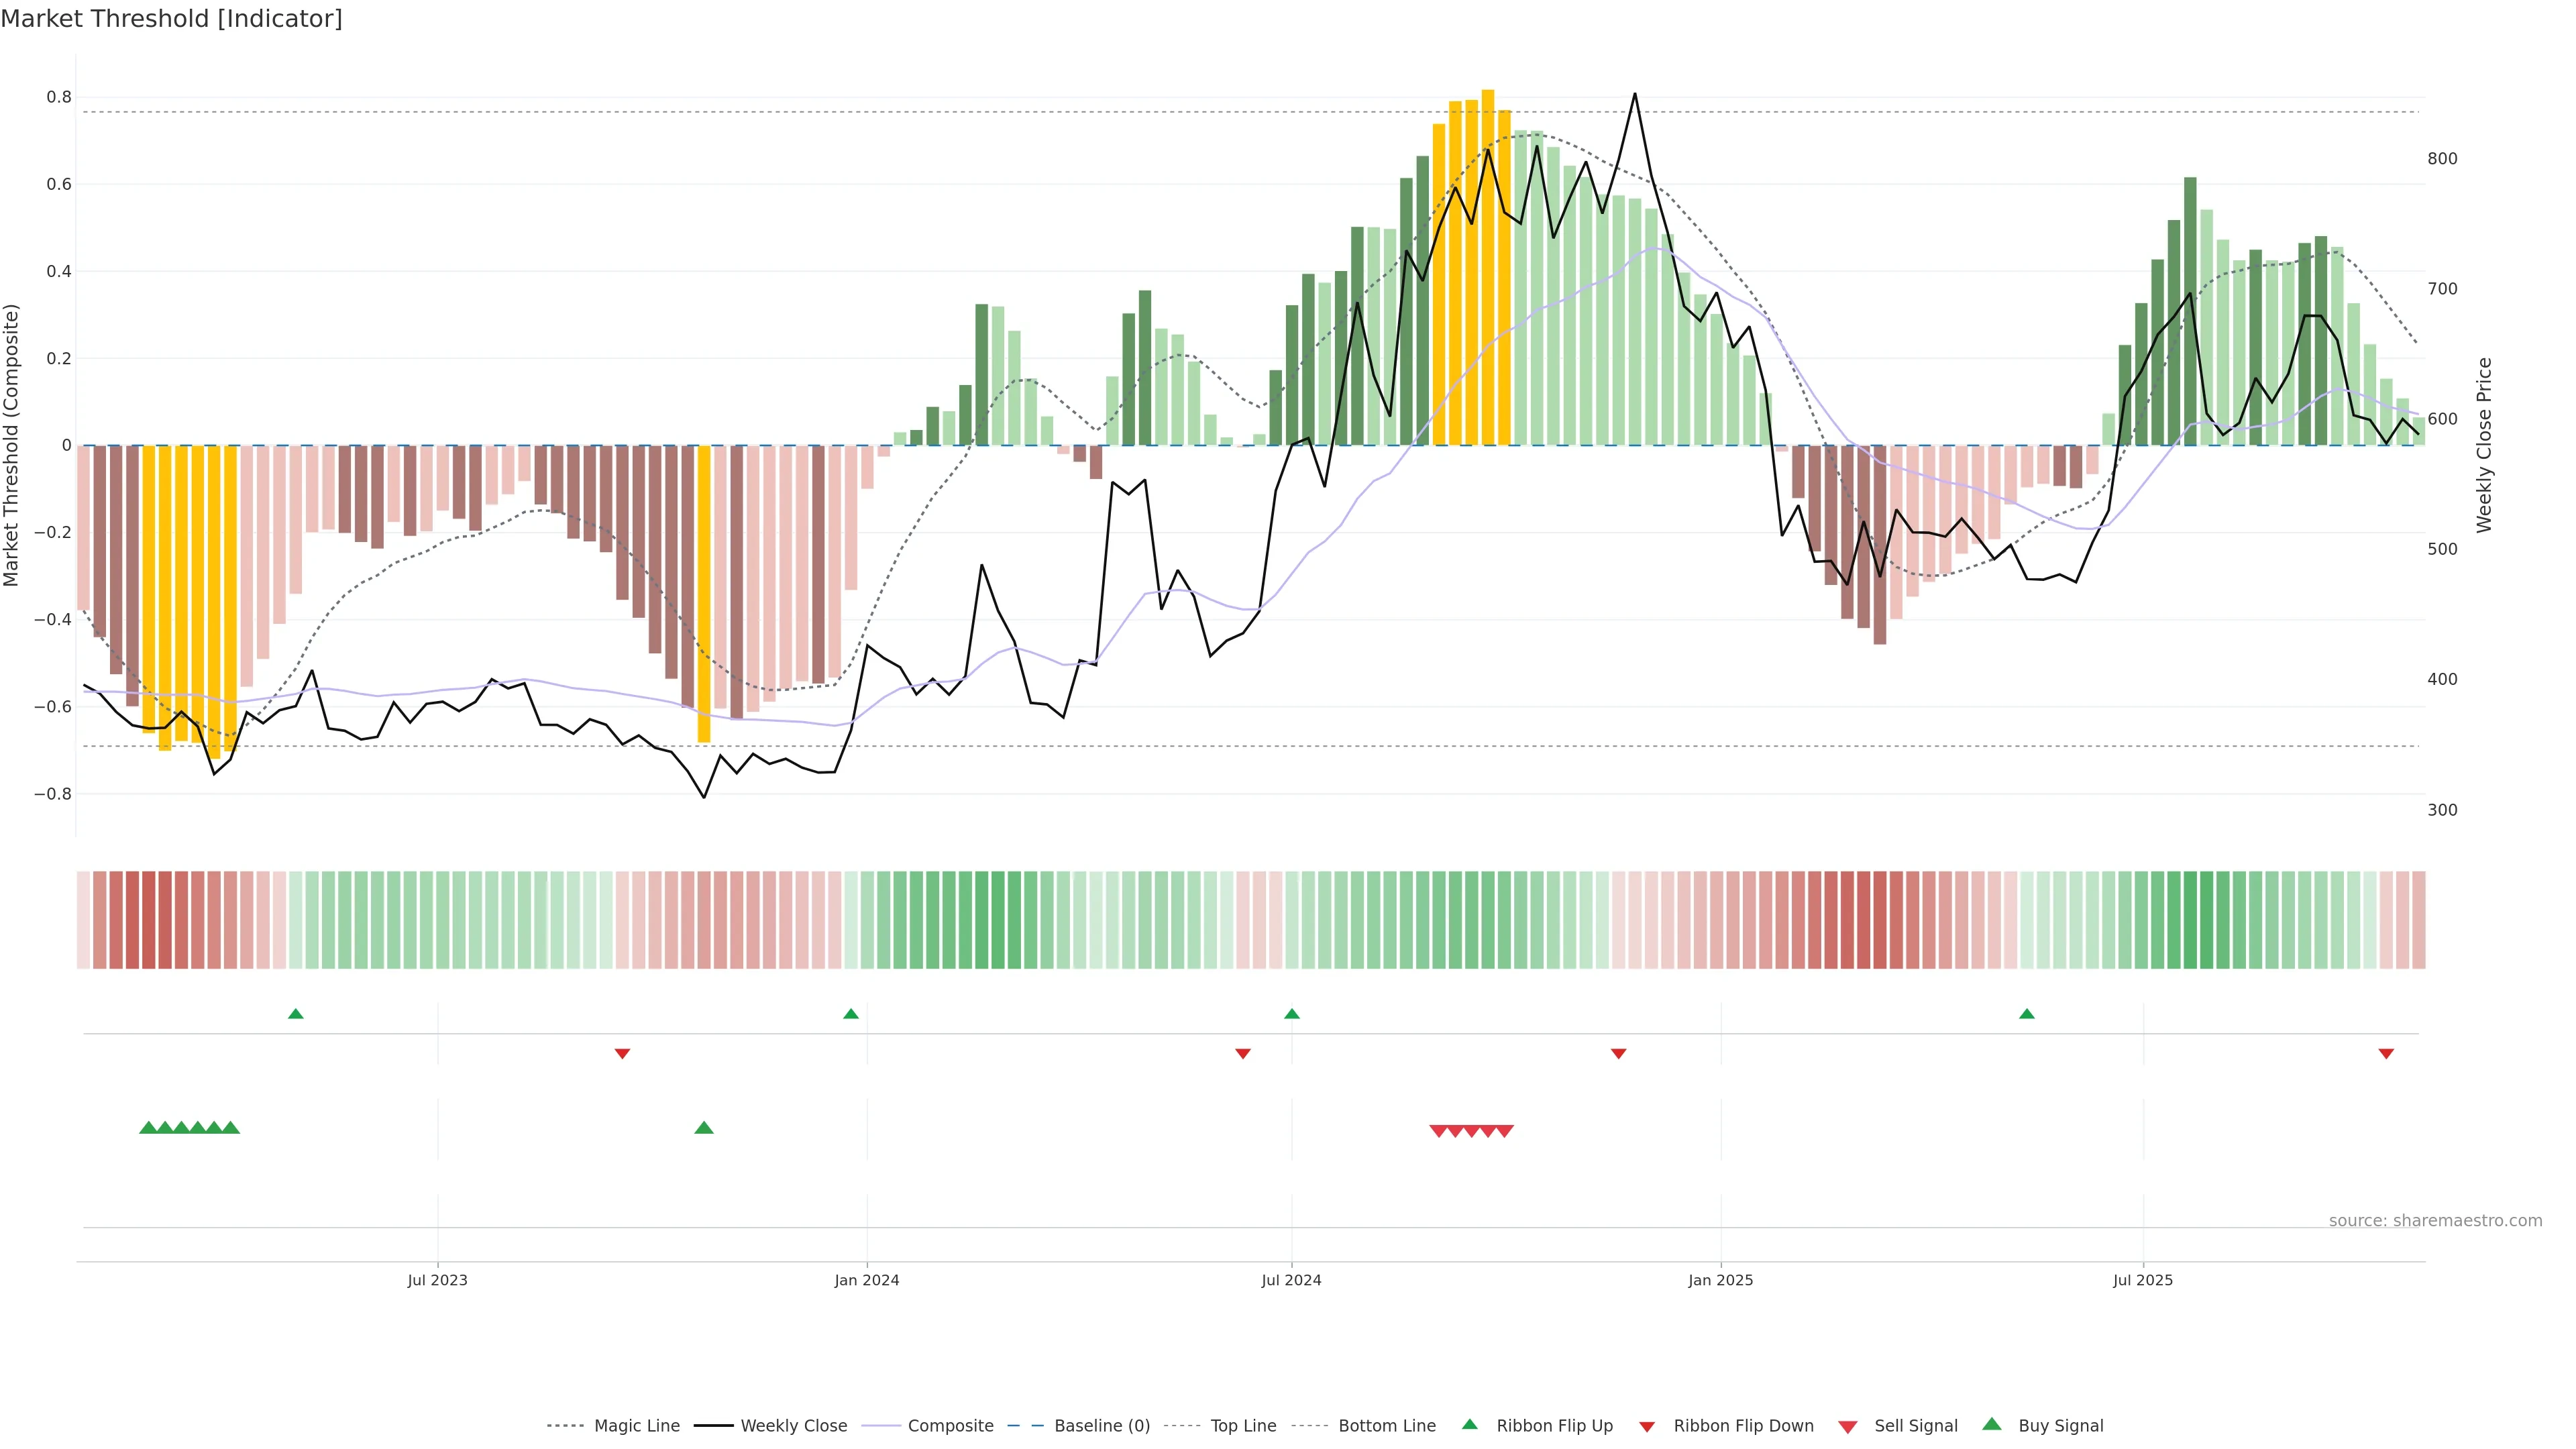Click the ribbon flip up marker before July 2025
This screenshot has height=1449, width=2576.
(2026, 1014)
